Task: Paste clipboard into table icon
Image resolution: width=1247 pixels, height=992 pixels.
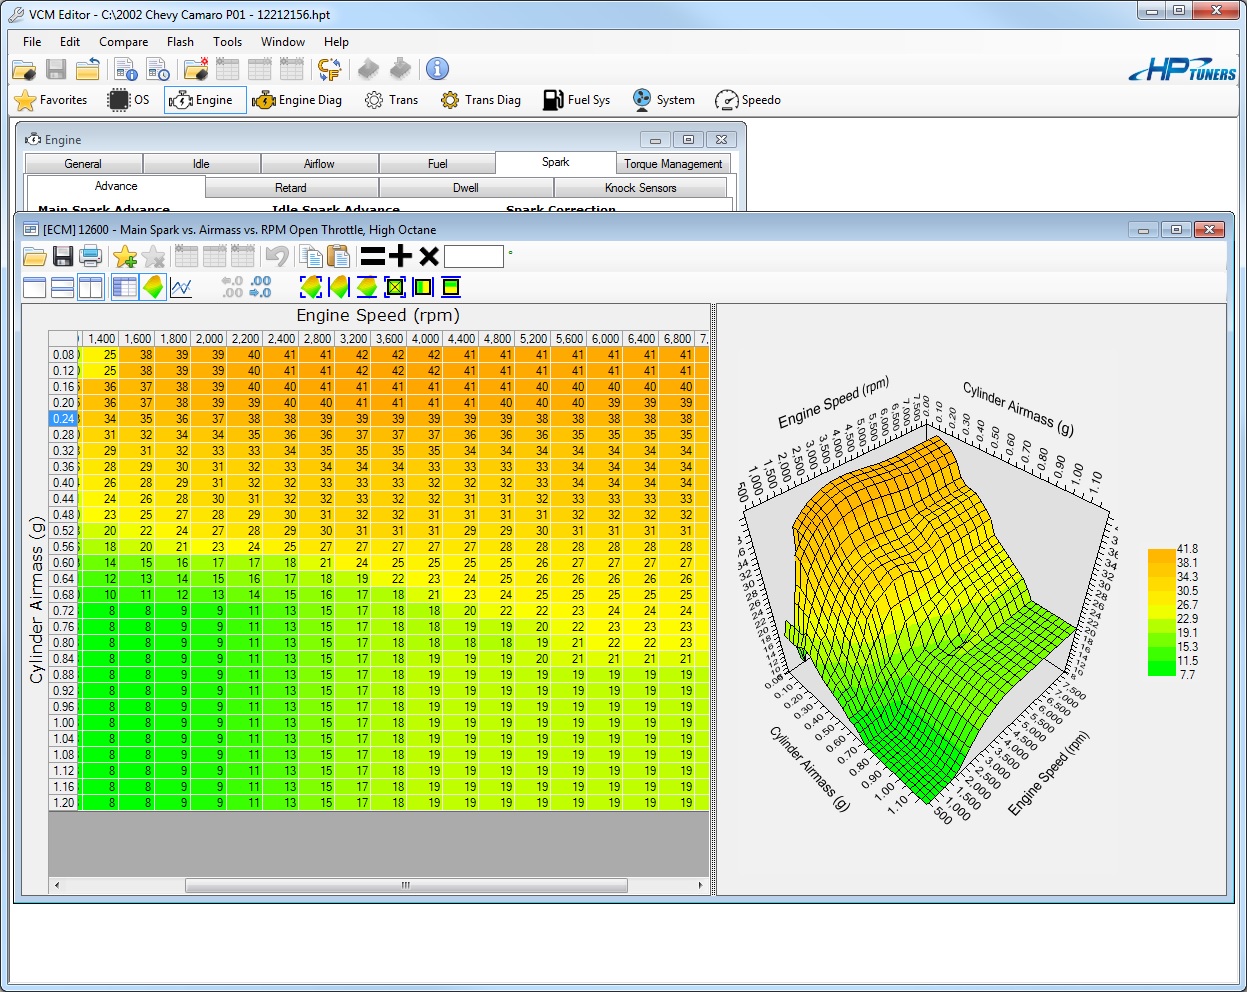Action: [x=339, y=256]
